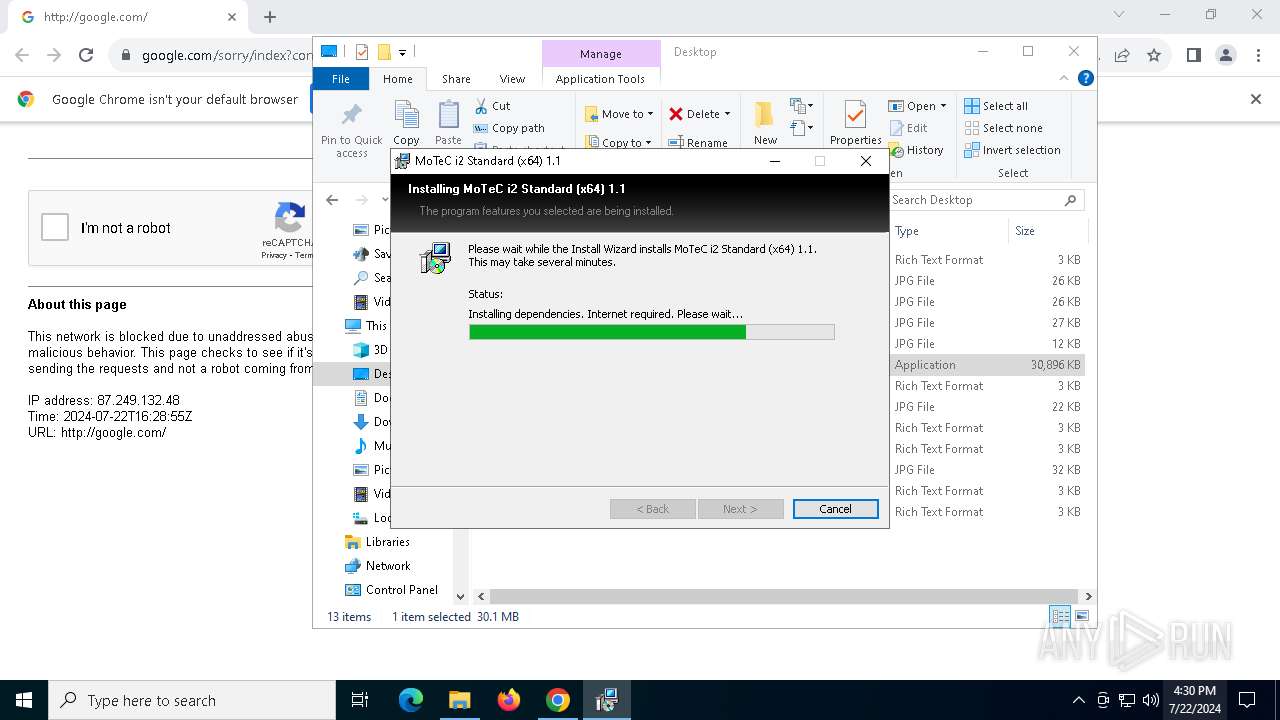The height and width of the screenshot is (720, 1280).
Task: Click Chrome share page icon
Action: (1122, 56)
